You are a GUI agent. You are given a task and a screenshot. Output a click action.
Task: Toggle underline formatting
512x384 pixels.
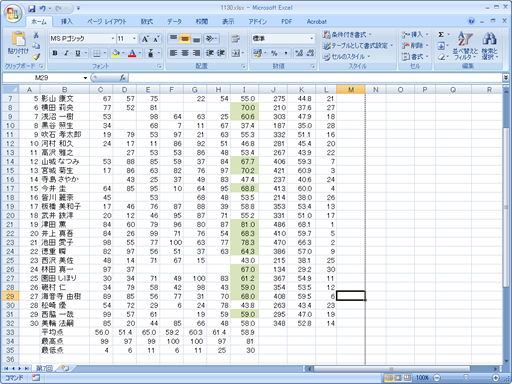coord(78,53)
